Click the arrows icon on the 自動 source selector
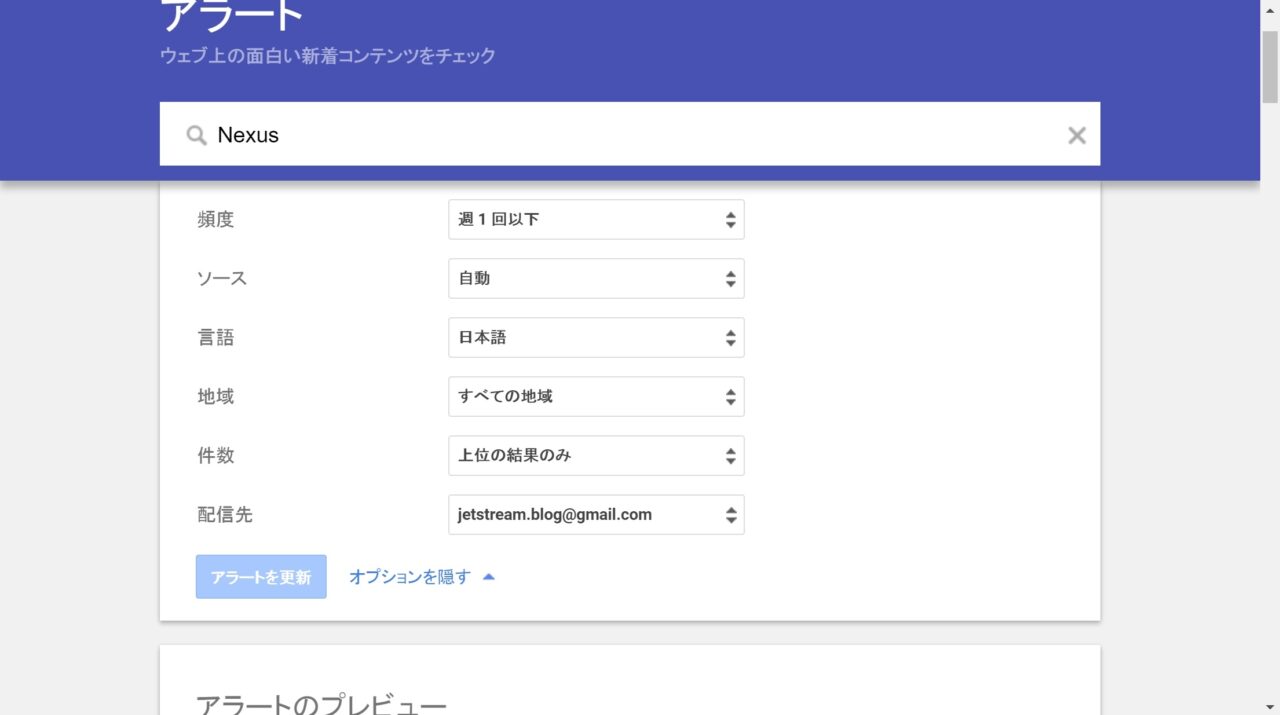Image resolution: width=1280 pixels, height=715 pixels. tap(731, 279)
